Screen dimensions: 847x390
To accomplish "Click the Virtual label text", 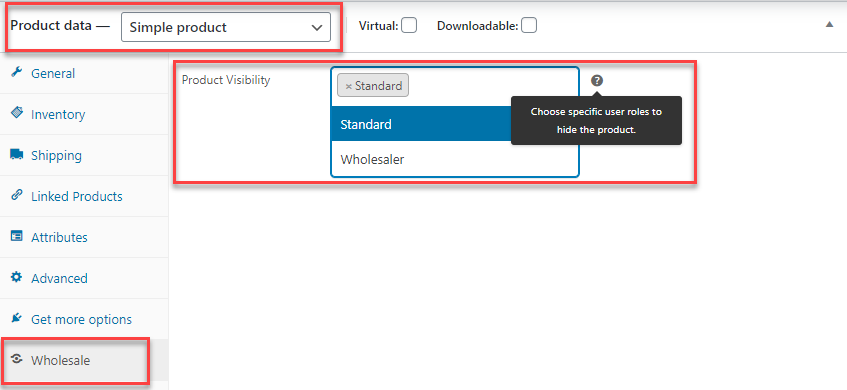I will (x=378, y=25).
